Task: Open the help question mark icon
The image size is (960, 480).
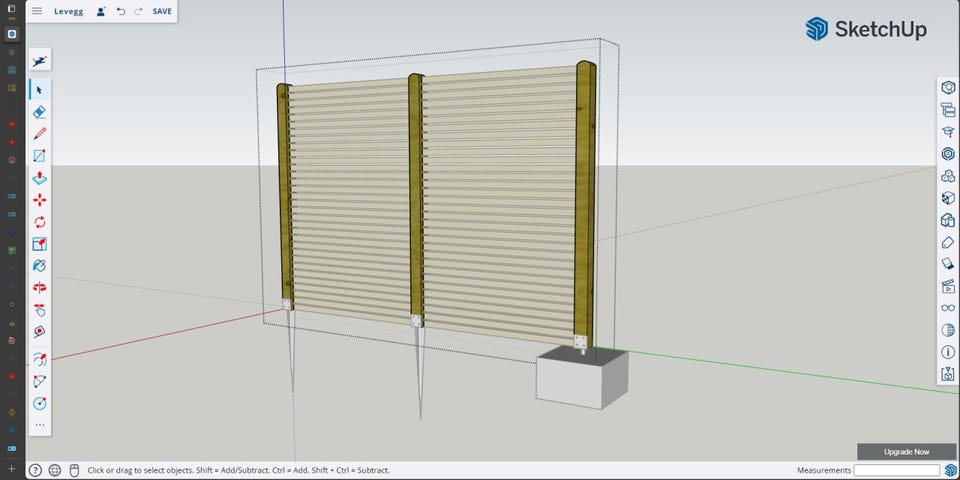Action: click(x=35, y=470)
